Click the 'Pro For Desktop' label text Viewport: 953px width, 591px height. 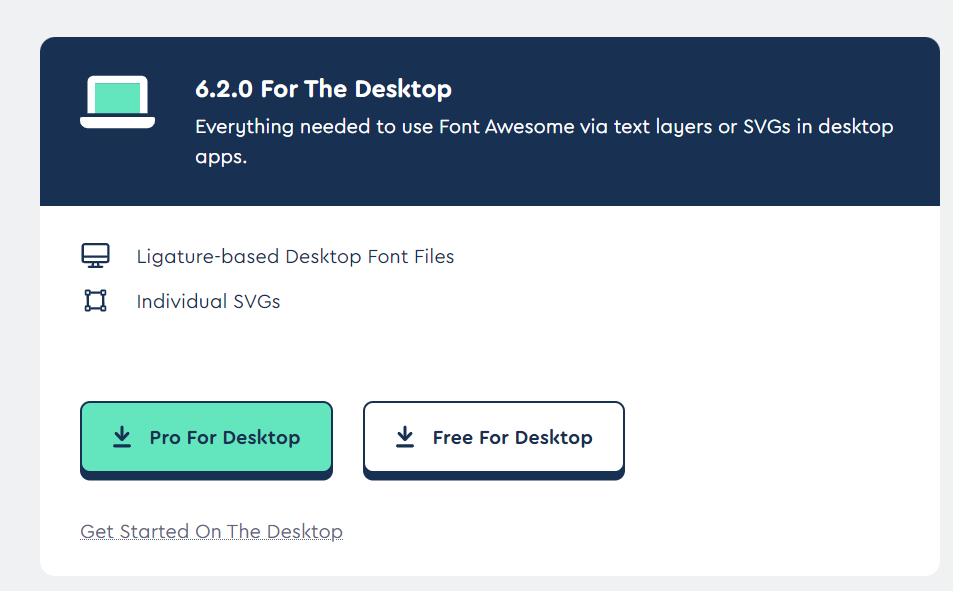225,438
